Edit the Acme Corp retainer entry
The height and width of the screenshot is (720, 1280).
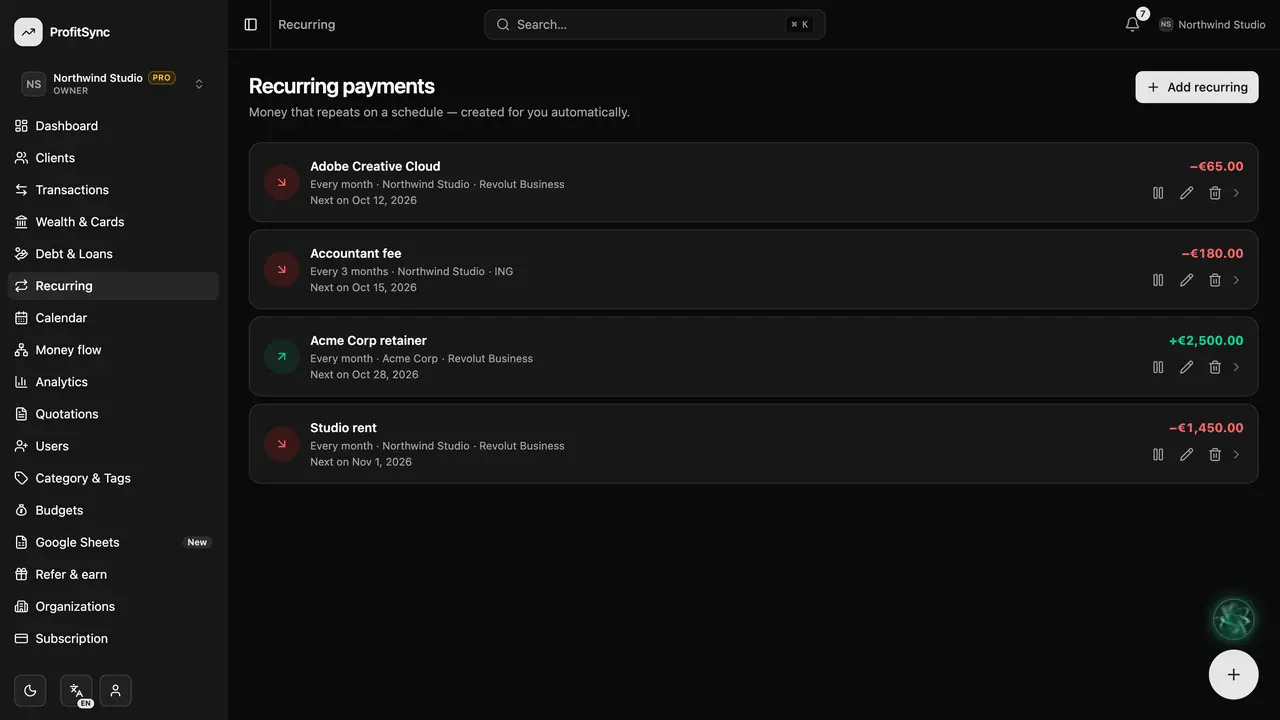(1186, 367)
